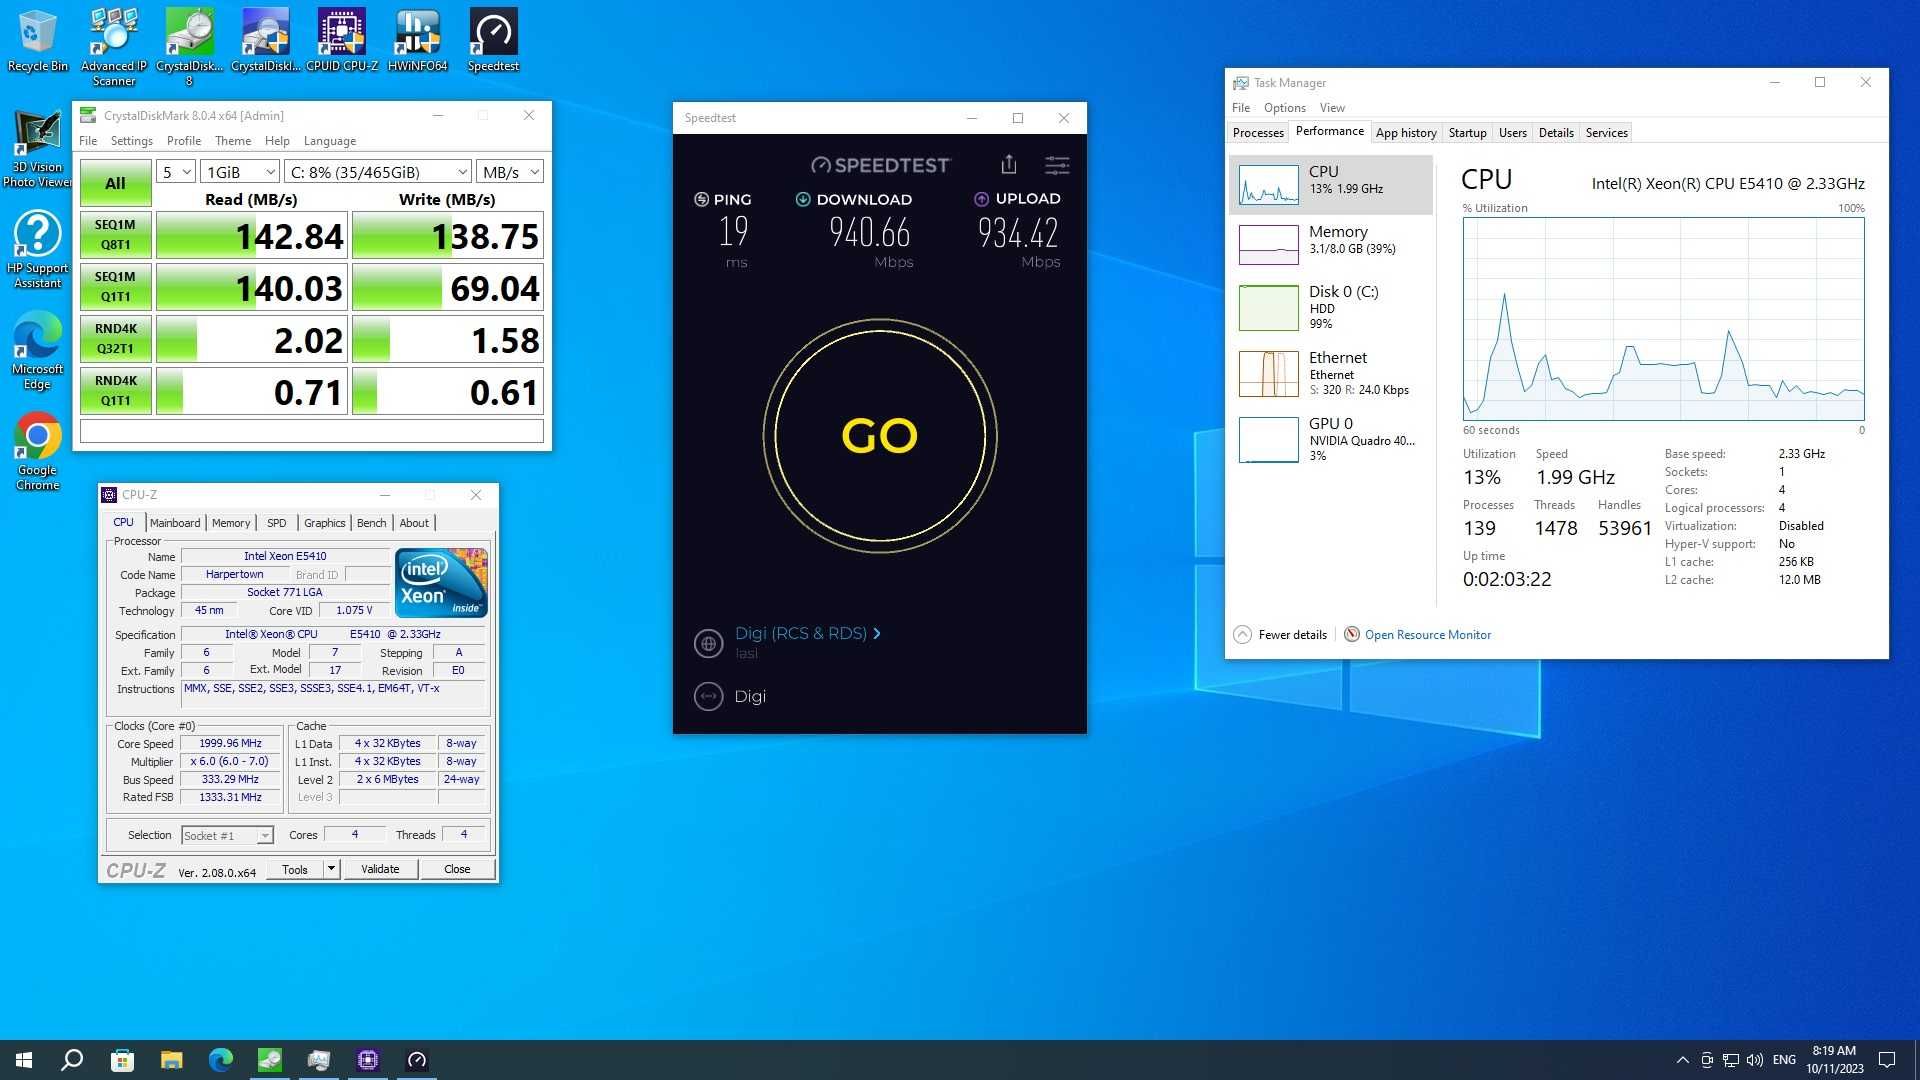
Task: Switch to Speedtest taskbar button
Action: pos(416,1060)
